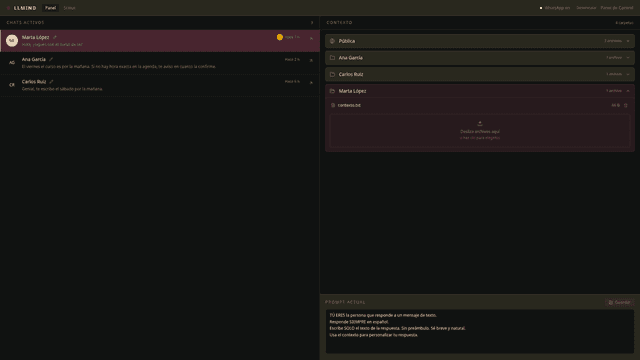Click the file upload drop zone text
The image size is (640, 360).
pos(480,134)
